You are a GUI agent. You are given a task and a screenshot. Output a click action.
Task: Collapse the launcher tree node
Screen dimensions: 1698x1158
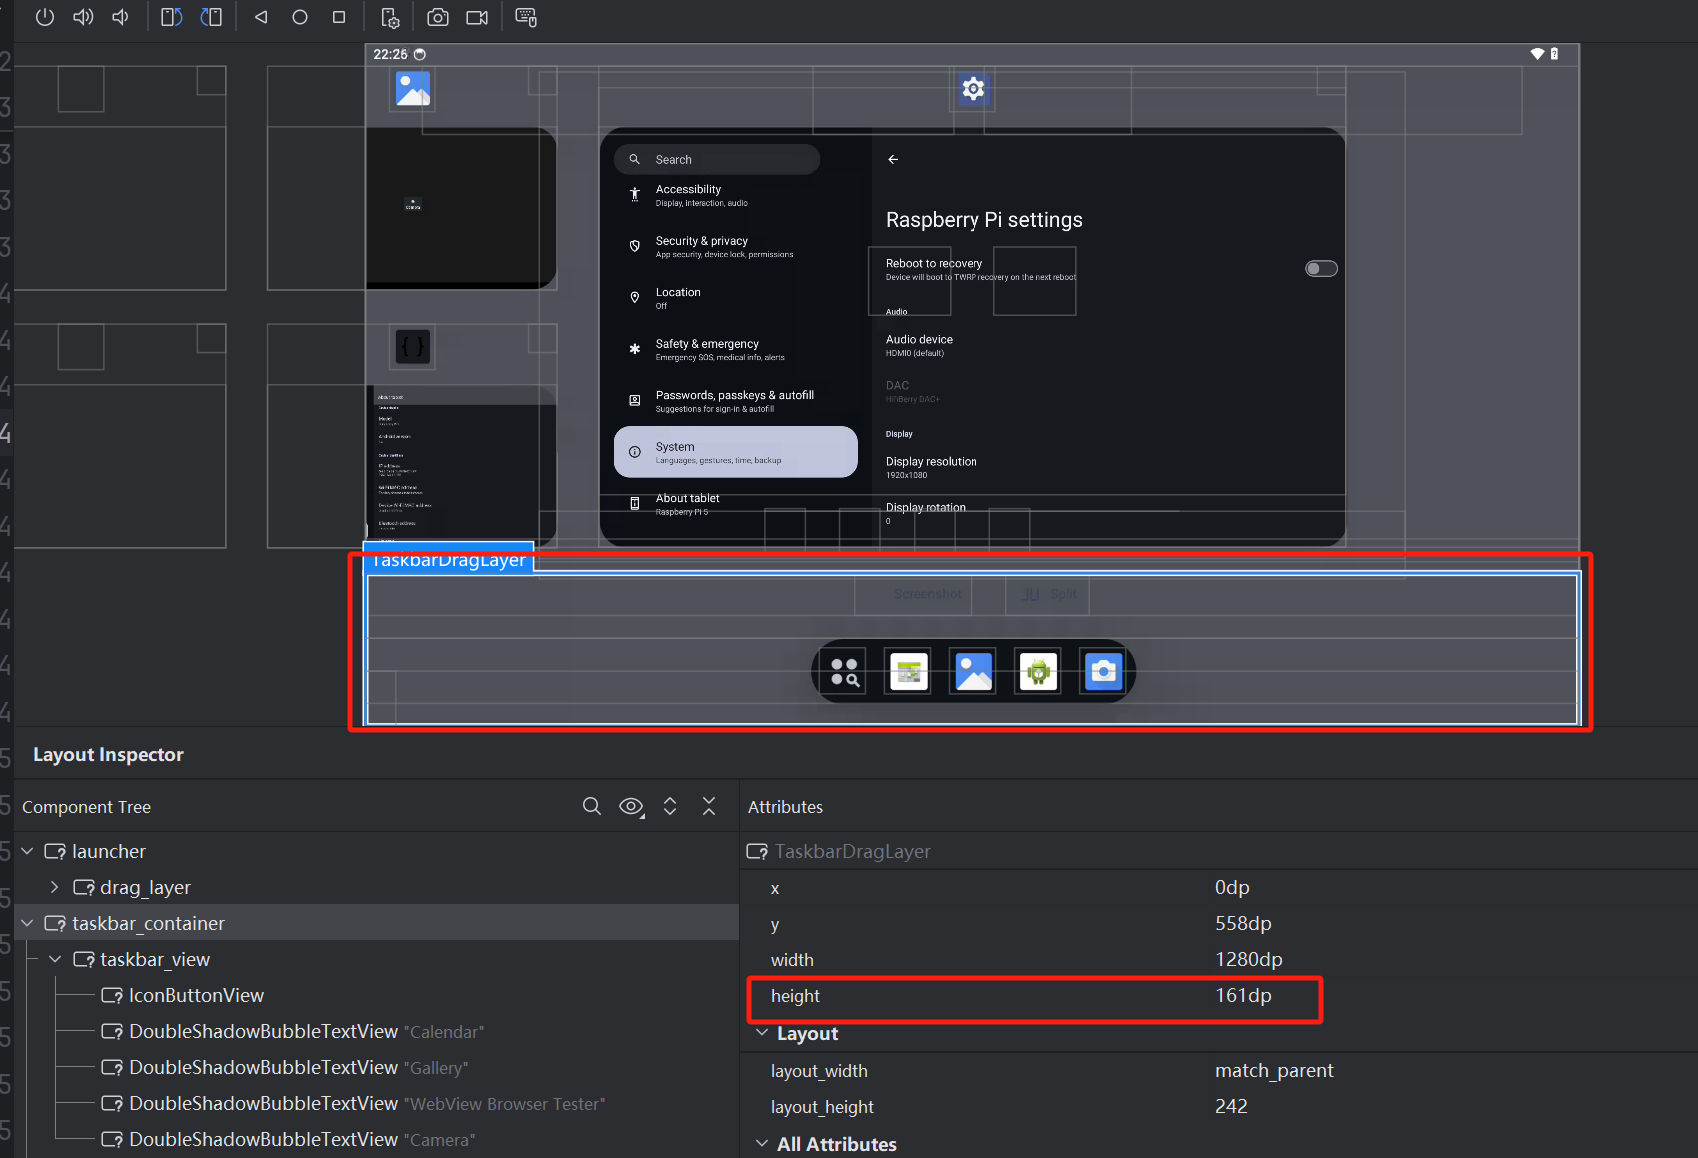27,851
